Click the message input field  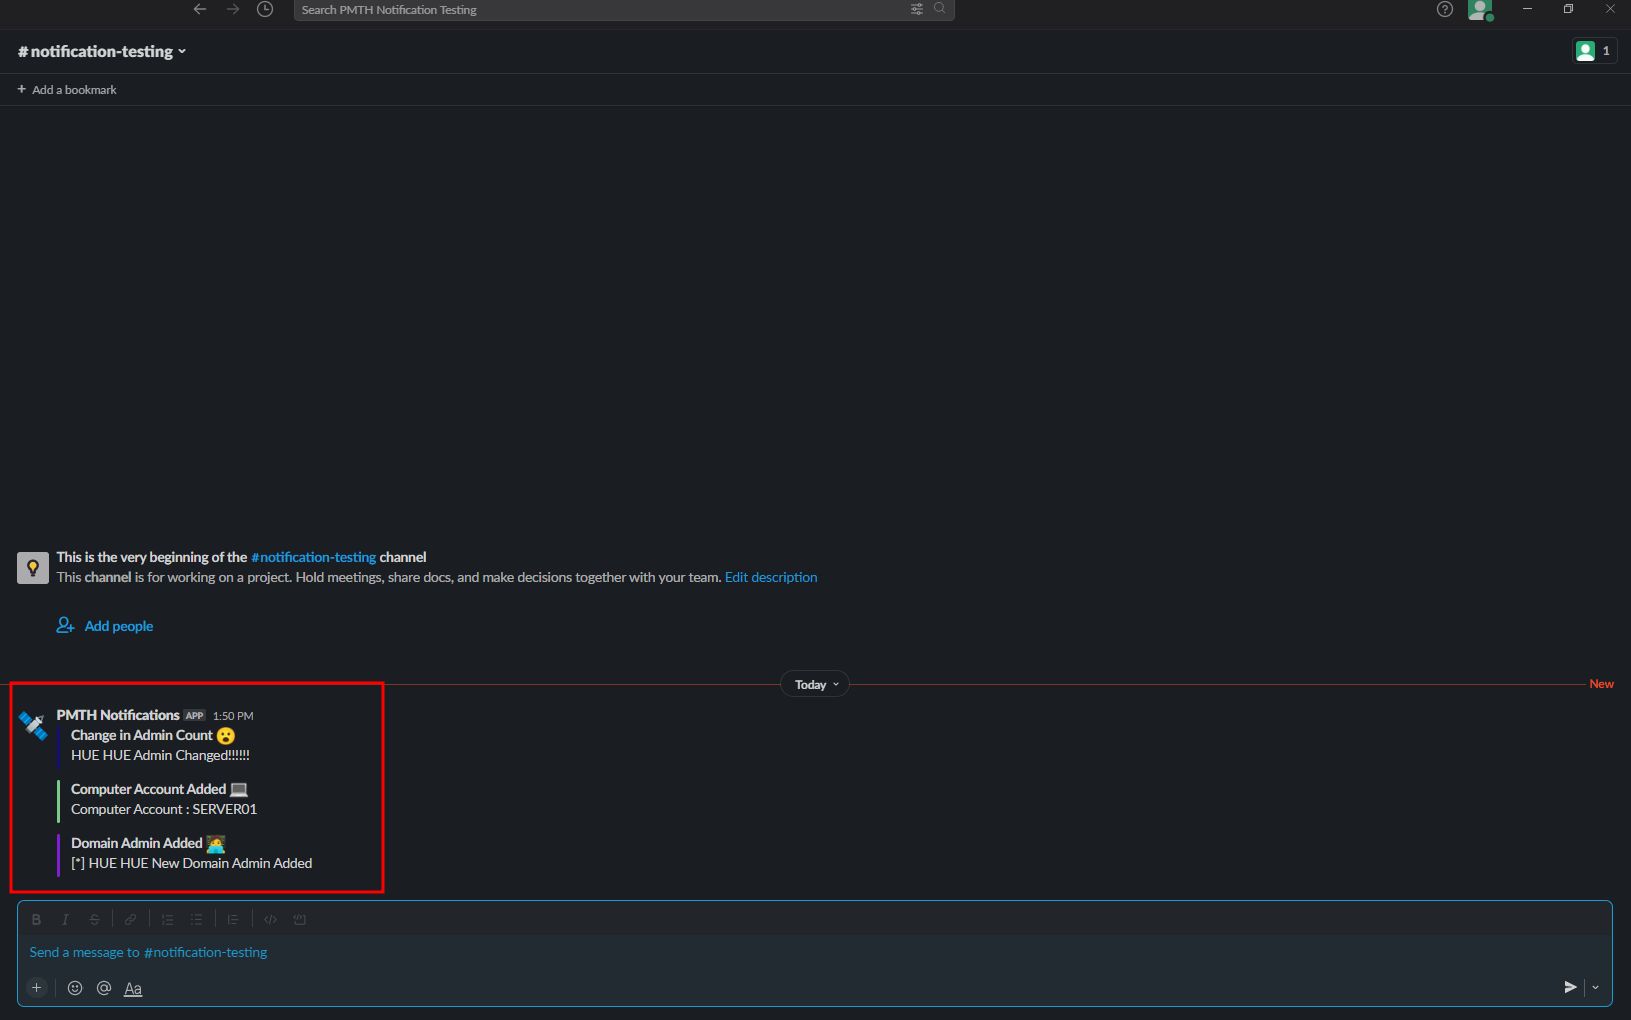(x=814, y=953)
